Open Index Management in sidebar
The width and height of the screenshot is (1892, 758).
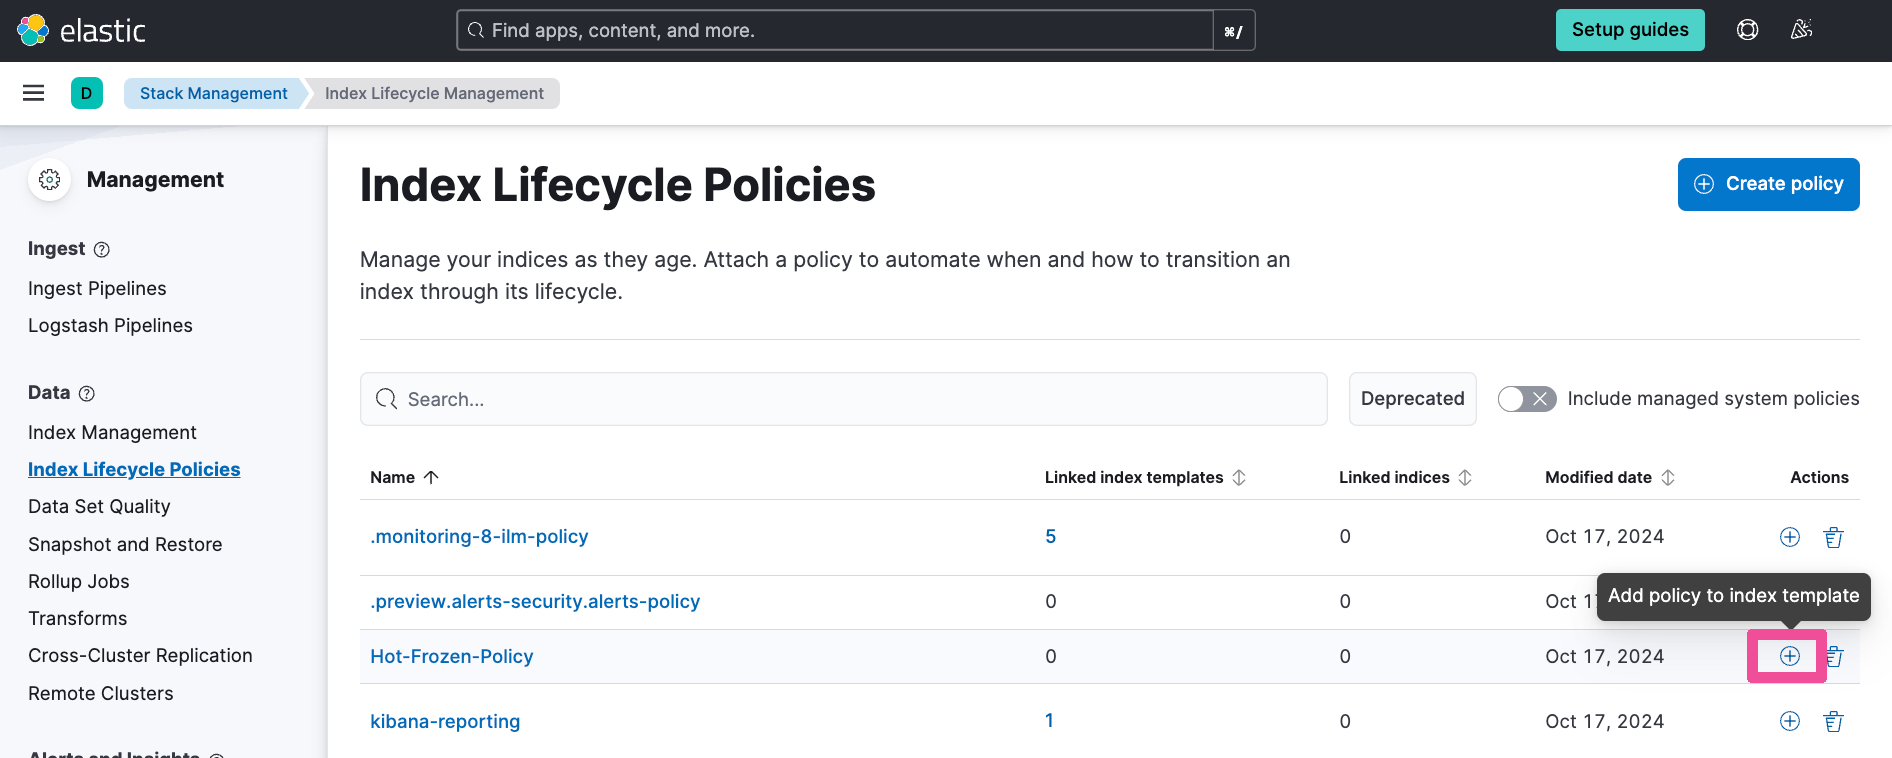tap(112, 432)
